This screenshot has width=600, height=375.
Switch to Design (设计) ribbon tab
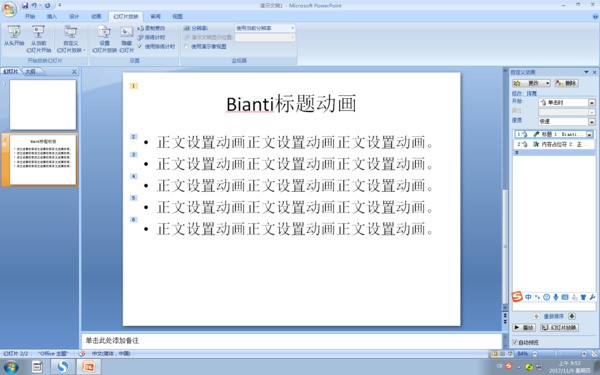(74, 16)
